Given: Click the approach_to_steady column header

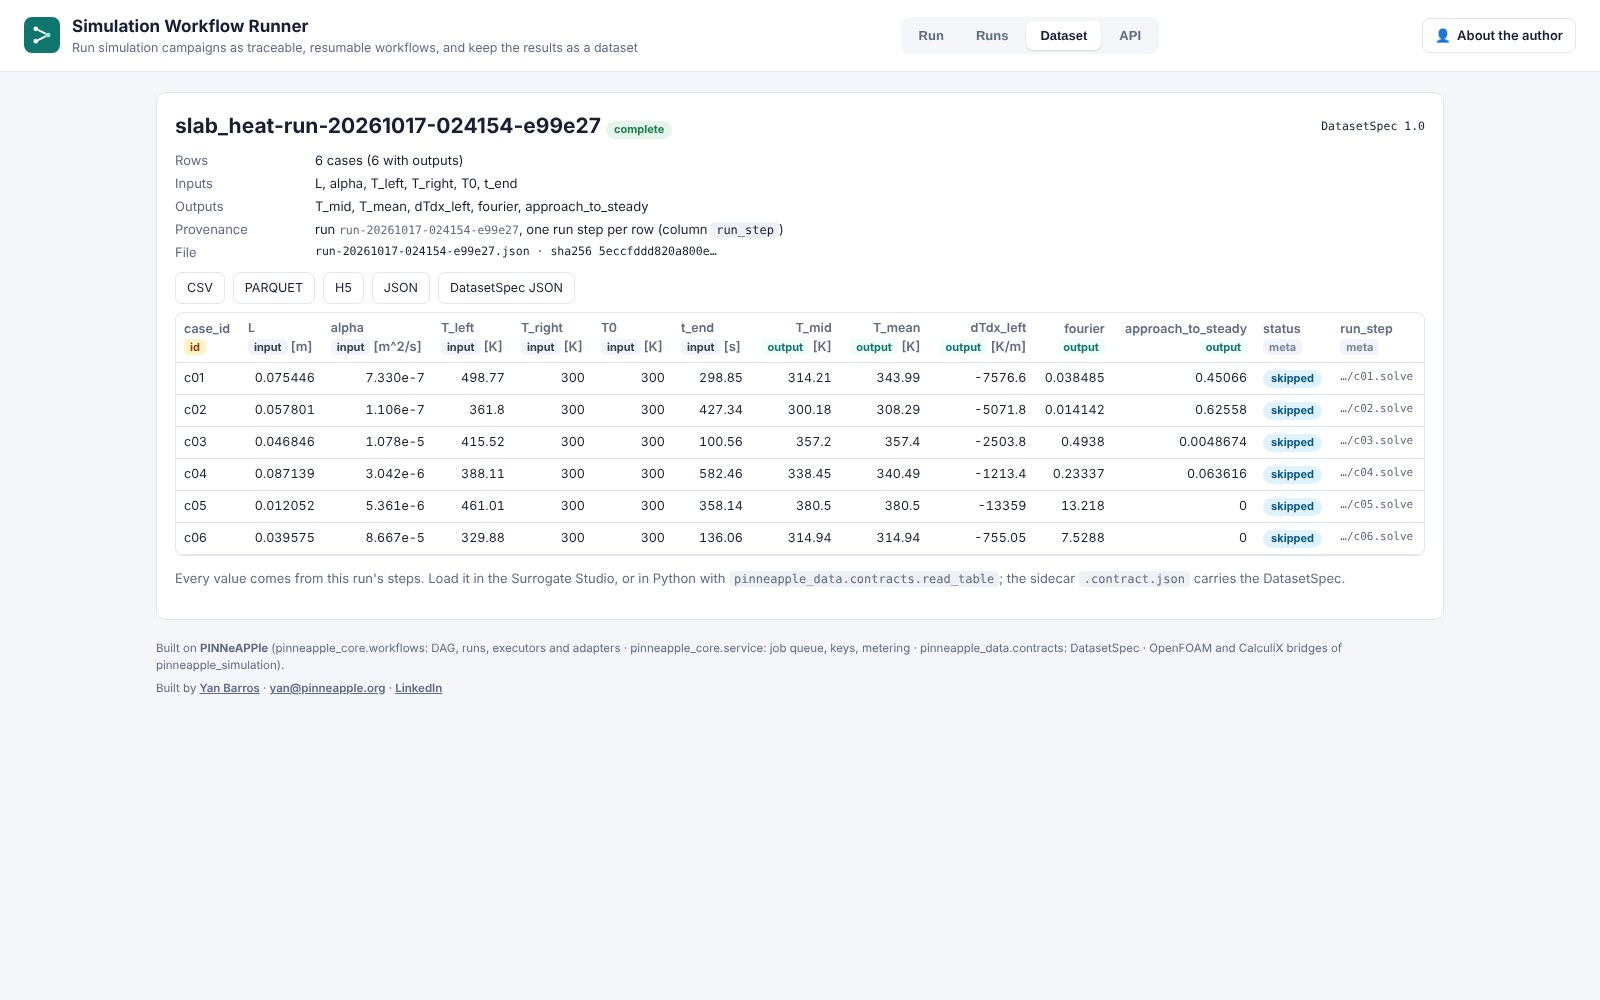Looking at the screenshot, I should (1185, 337).
